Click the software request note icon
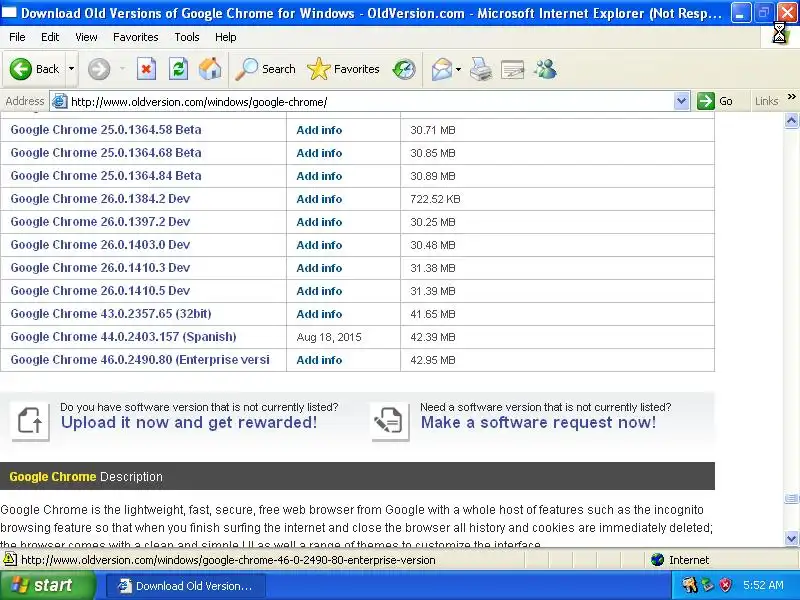 390,421
